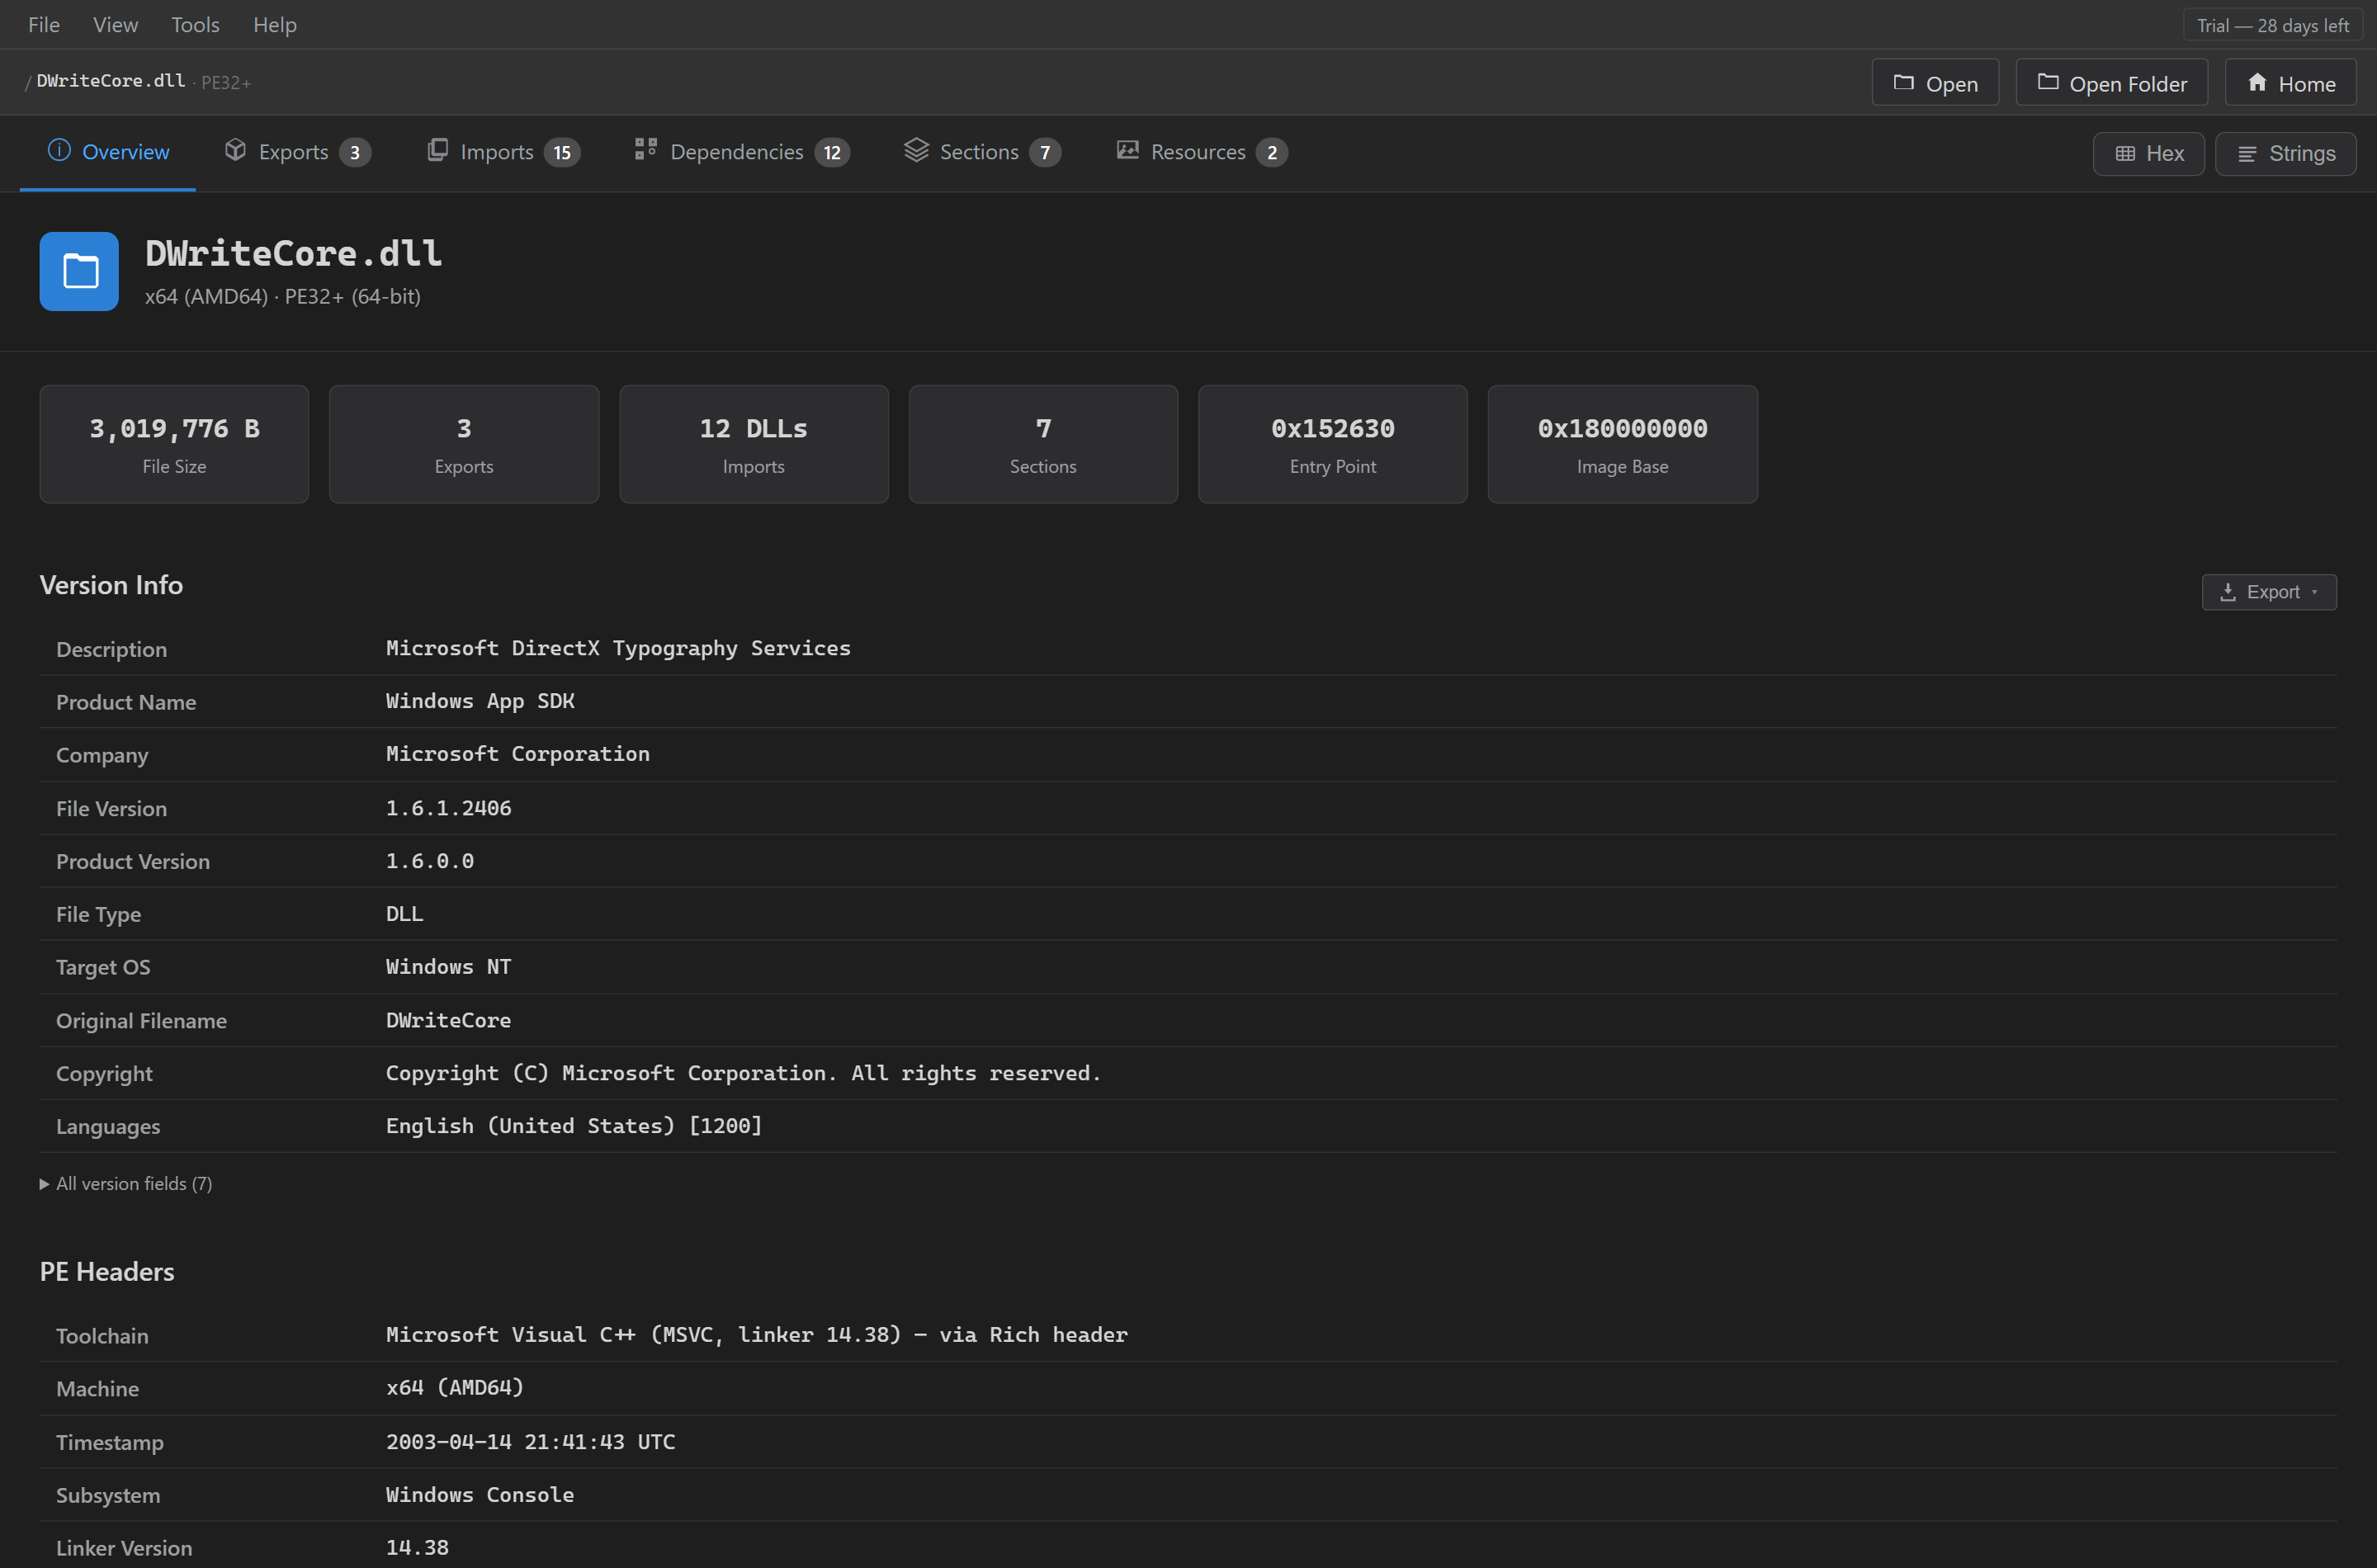Image resolution: width=2377 pixels, height=1568 pixels.
Task: Click the Toolchain value Microsoft Visual C++
Action: (757, 1335)
